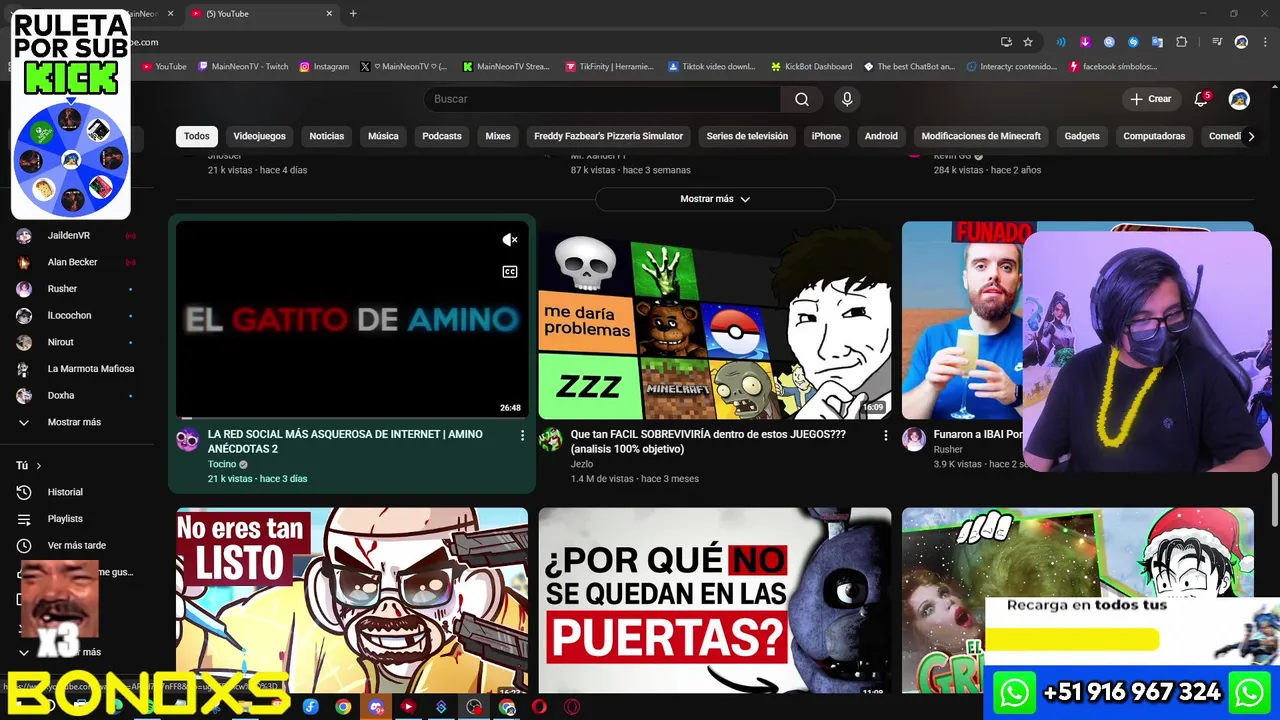Open Playlists in the sidebar
This screenshot has height=720, width=1280.
[x=65, y=519]
